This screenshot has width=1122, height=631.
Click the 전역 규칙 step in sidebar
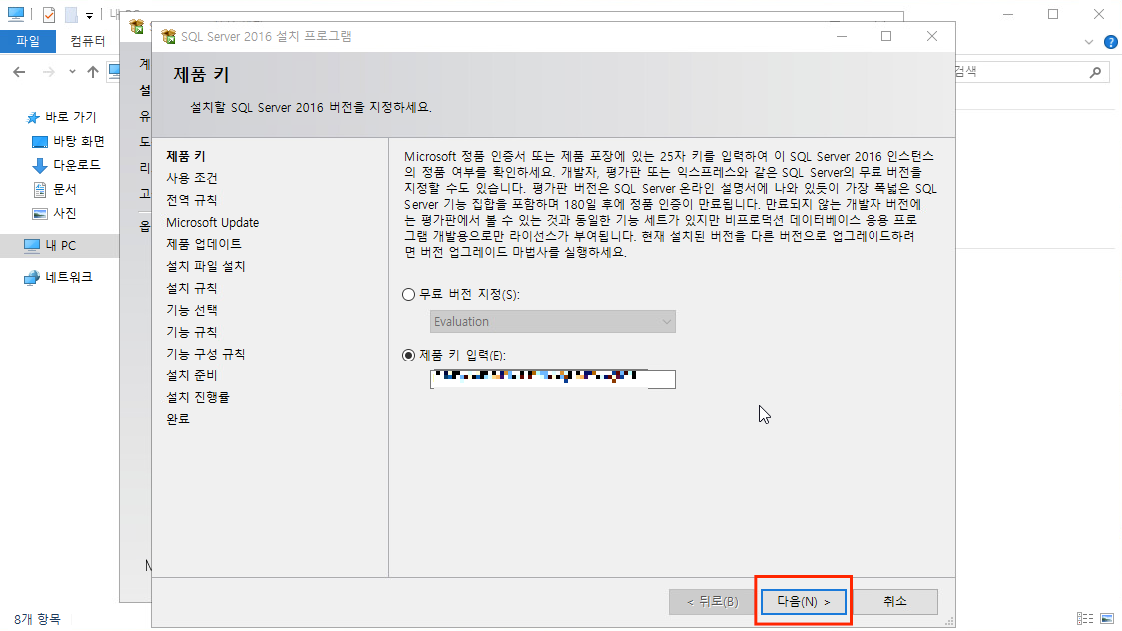(192, 200)
